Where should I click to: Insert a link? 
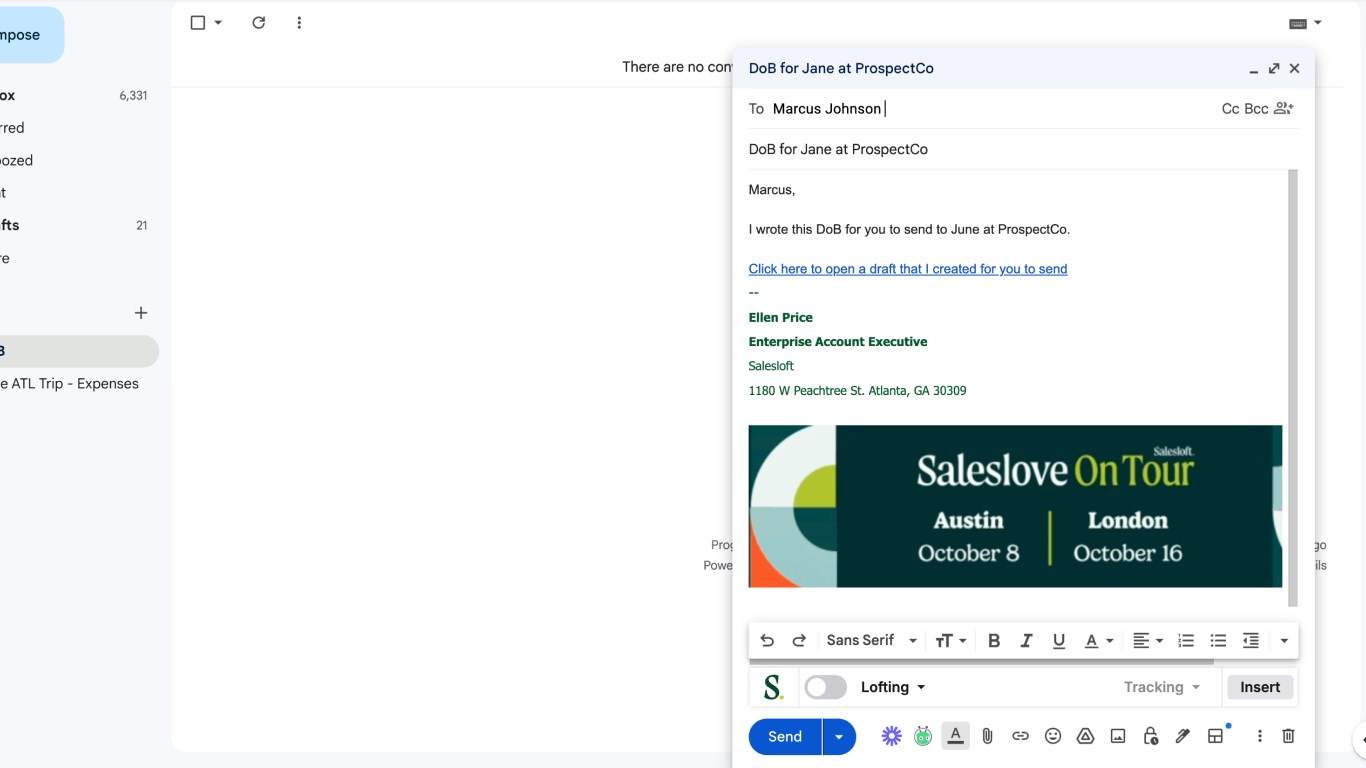click(1020, 736)
